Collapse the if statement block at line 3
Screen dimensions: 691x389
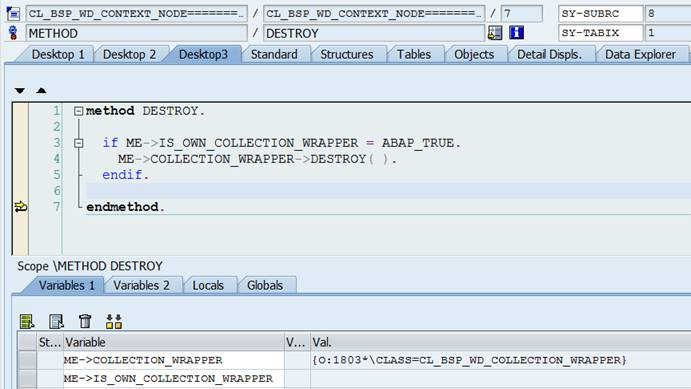click(x=78, y=143)
